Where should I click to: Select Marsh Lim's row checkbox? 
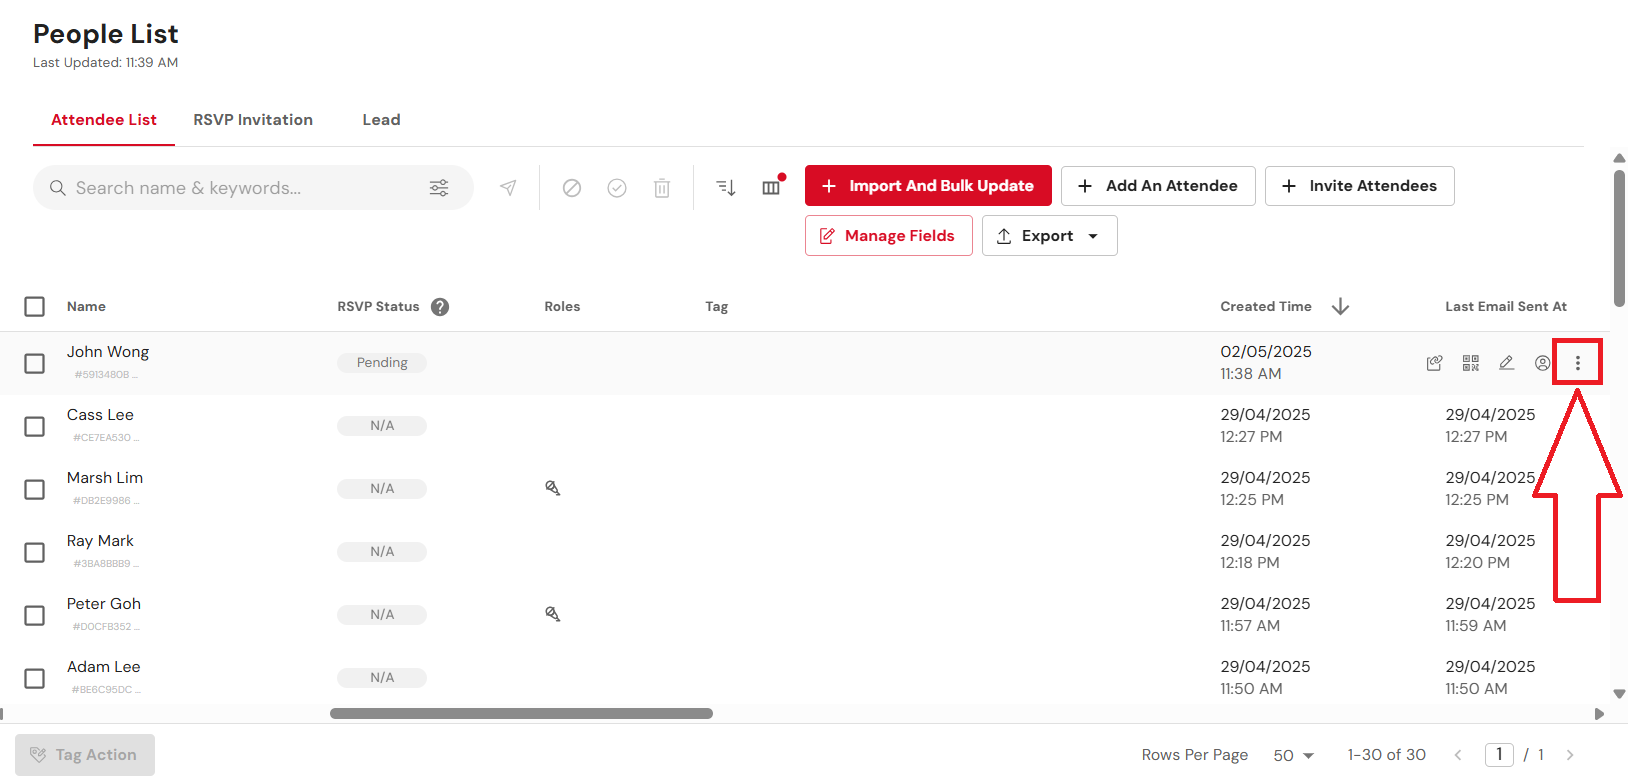(x=35, y=489)
